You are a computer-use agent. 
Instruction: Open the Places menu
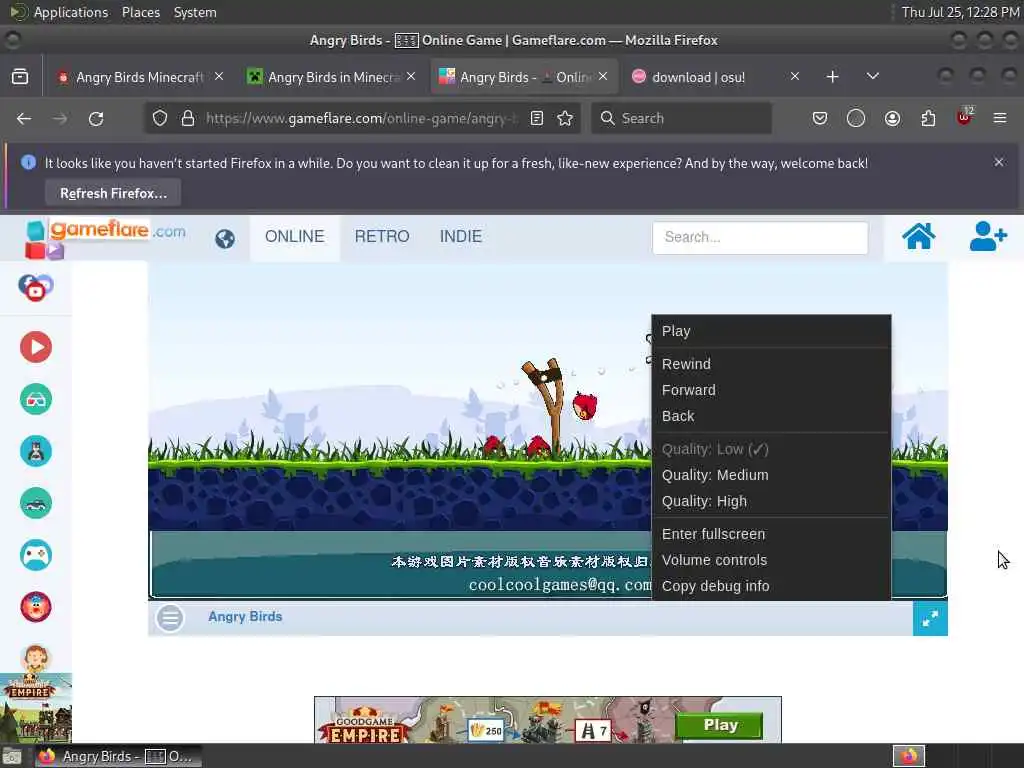(x=141, y=12)
